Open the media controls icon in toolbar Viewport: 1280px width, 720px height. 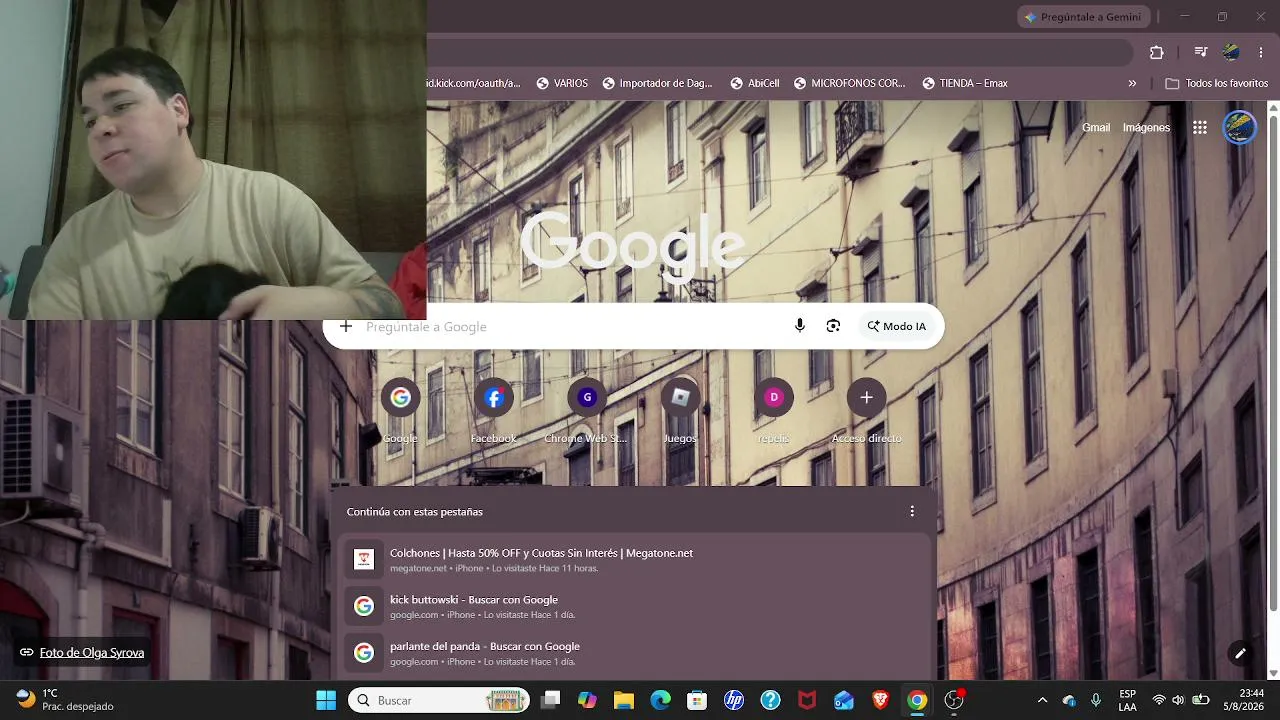pyautogui.click(x=1201, y=53)
